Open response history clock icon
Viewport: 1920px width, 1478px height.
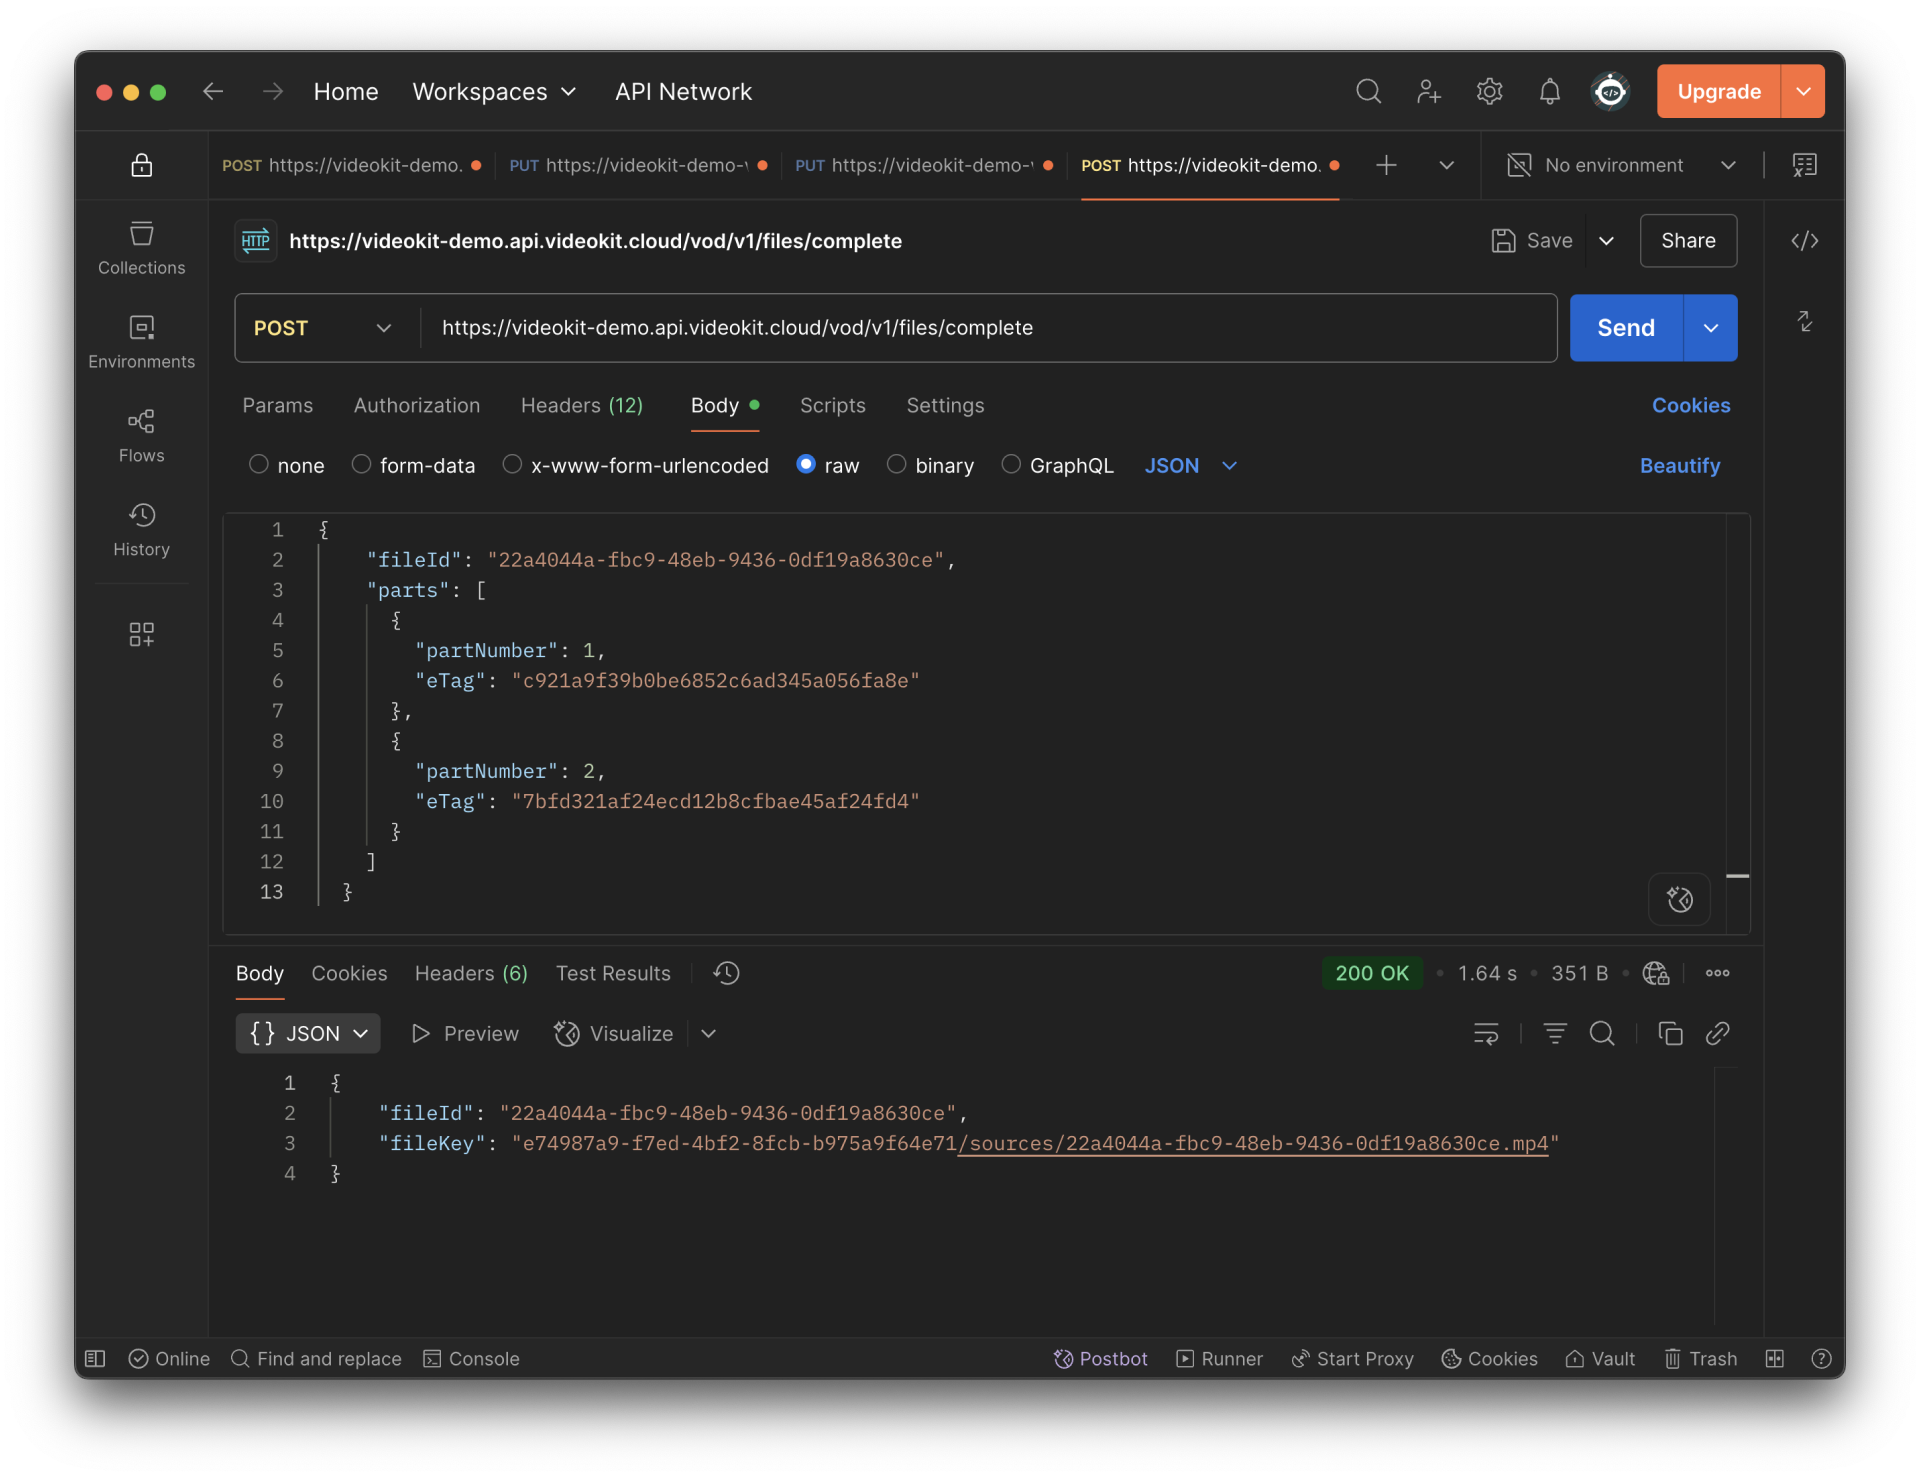[x=726, y=973]
